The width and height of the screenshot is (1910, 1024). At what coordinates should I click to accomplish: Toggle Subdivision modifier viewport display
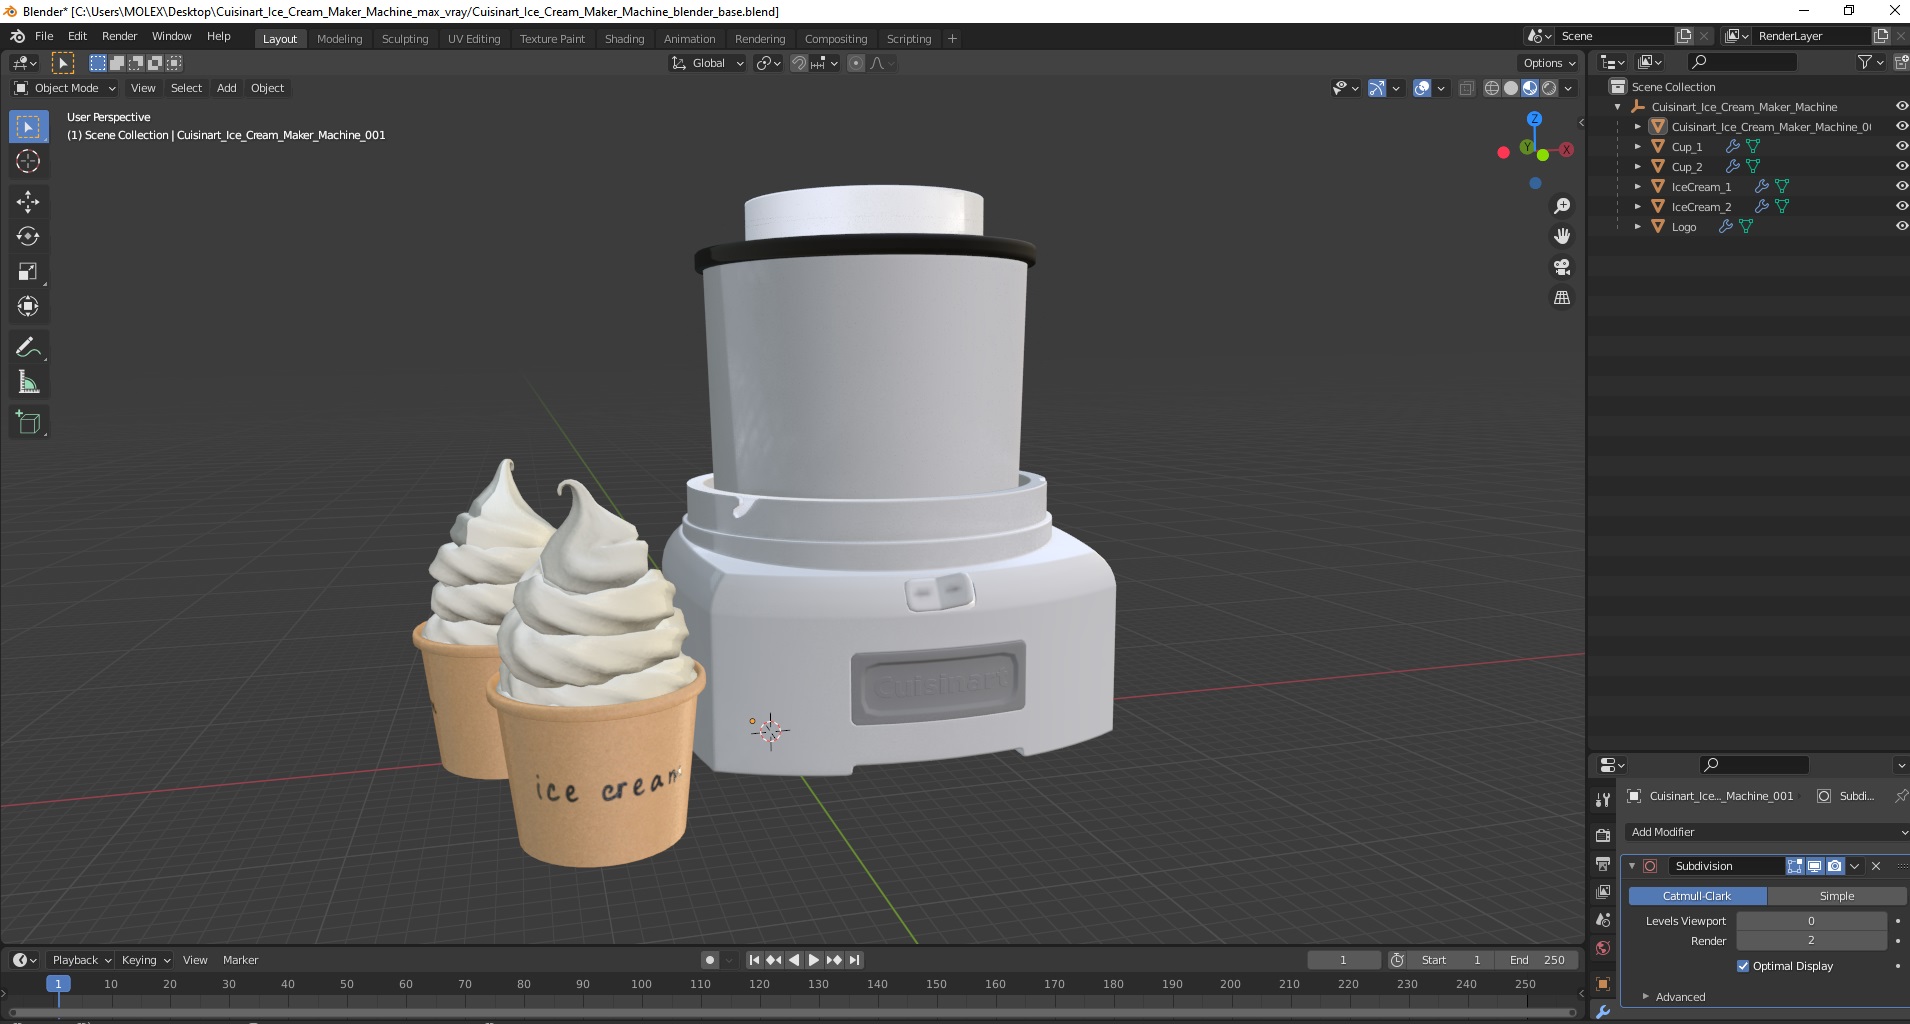tap(1814, 866)
